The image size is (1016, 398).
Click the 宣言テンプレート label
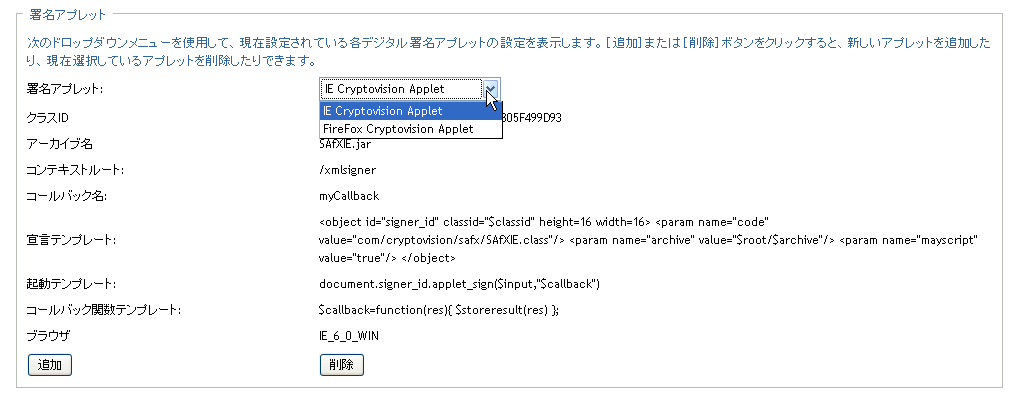[71, 240]
